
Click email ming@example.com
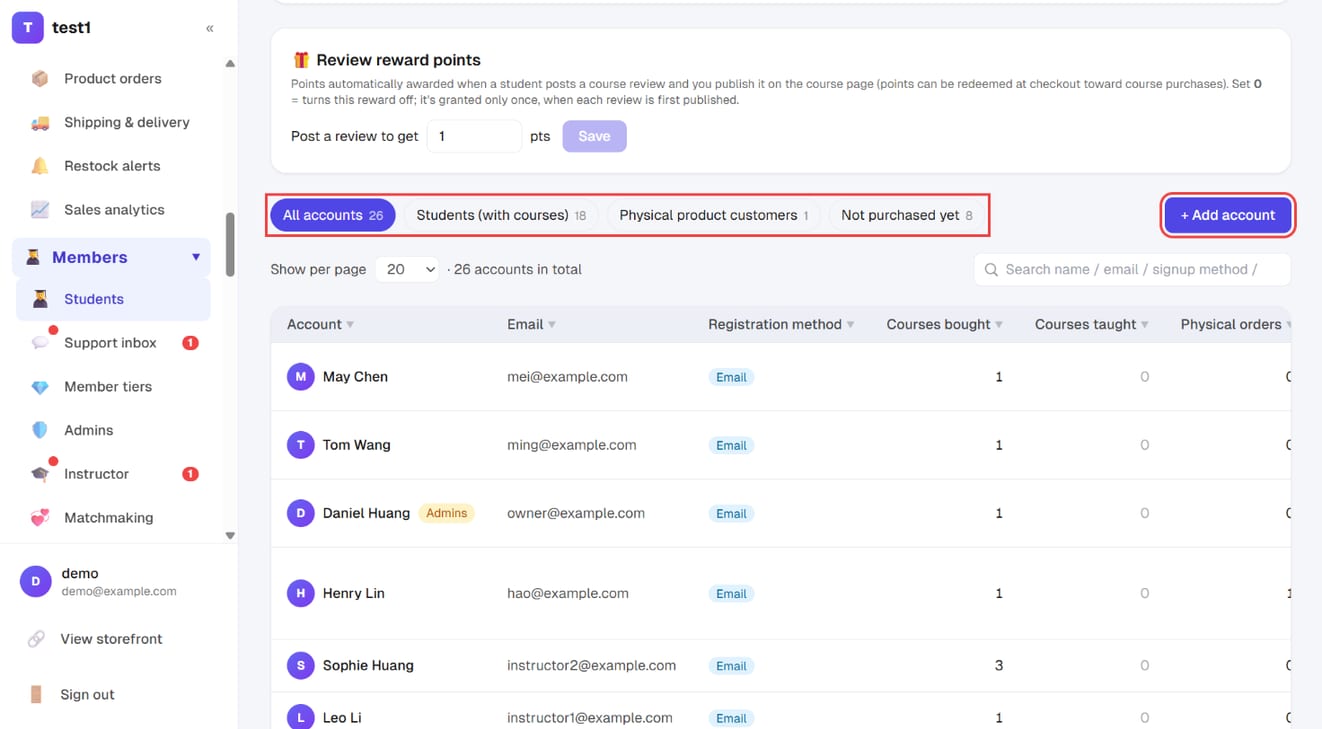[572, 445]
